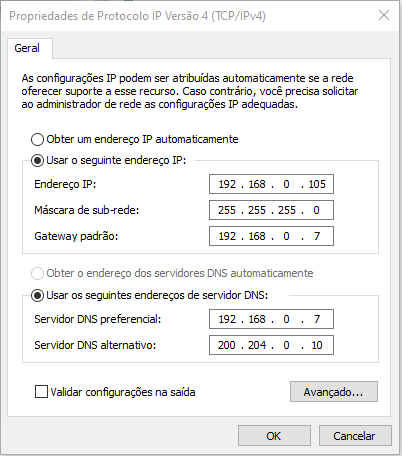Click the last octet of Servidor DNS preferencial
This screenshot has width=402, height=456.
click(x=317, y=319)
